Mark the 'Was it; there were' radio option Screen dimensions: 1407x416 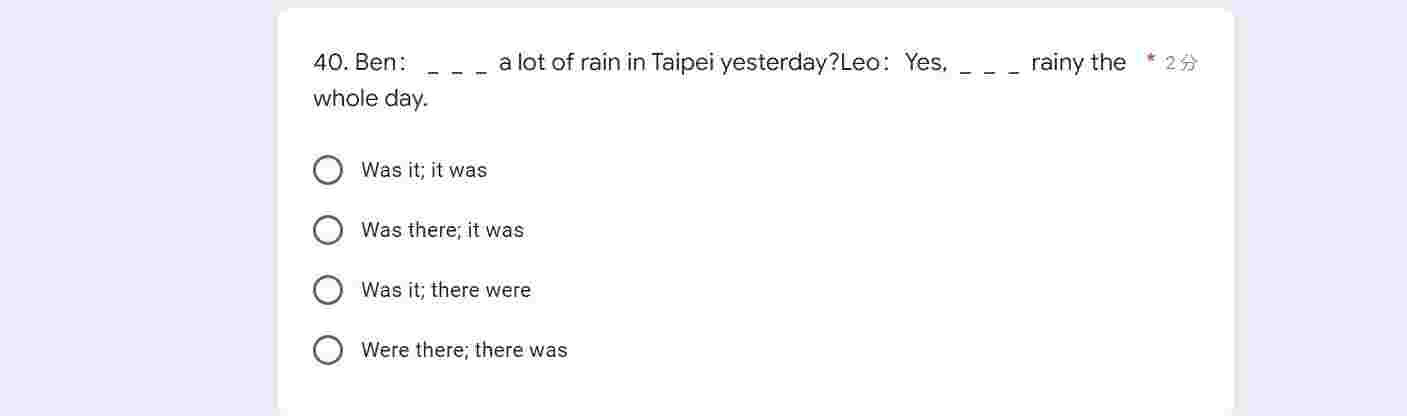[328, 290]
